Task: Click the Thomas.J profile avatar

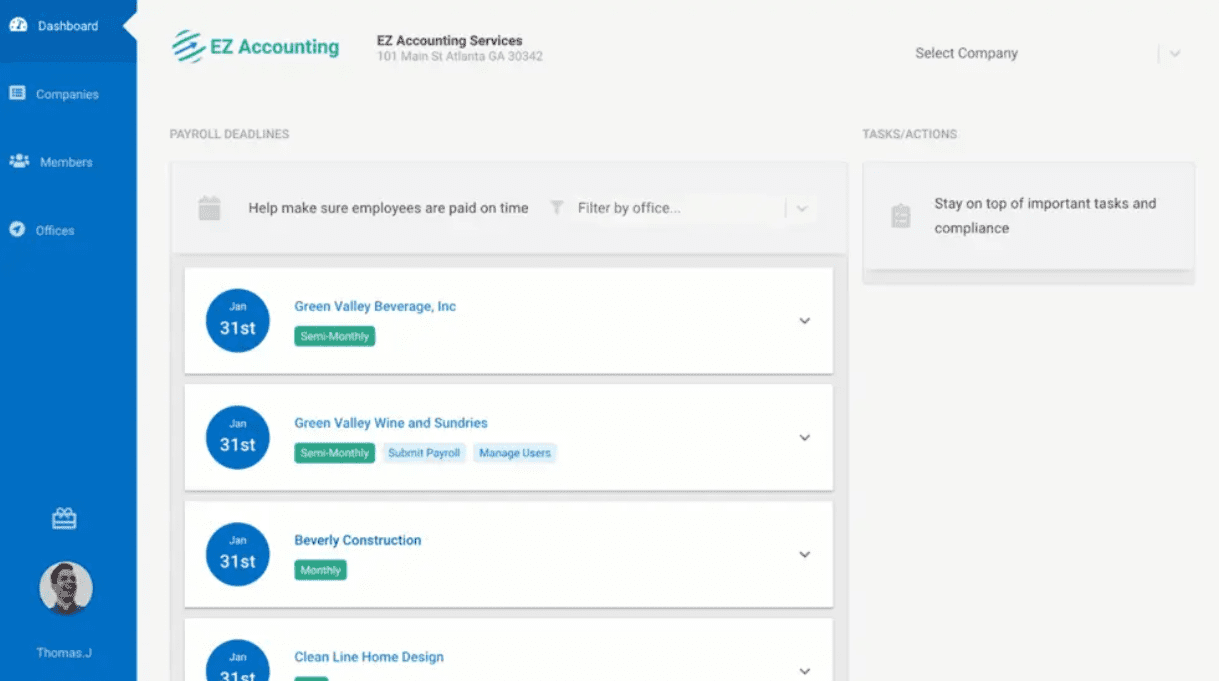Action: (x=66, y=588)
